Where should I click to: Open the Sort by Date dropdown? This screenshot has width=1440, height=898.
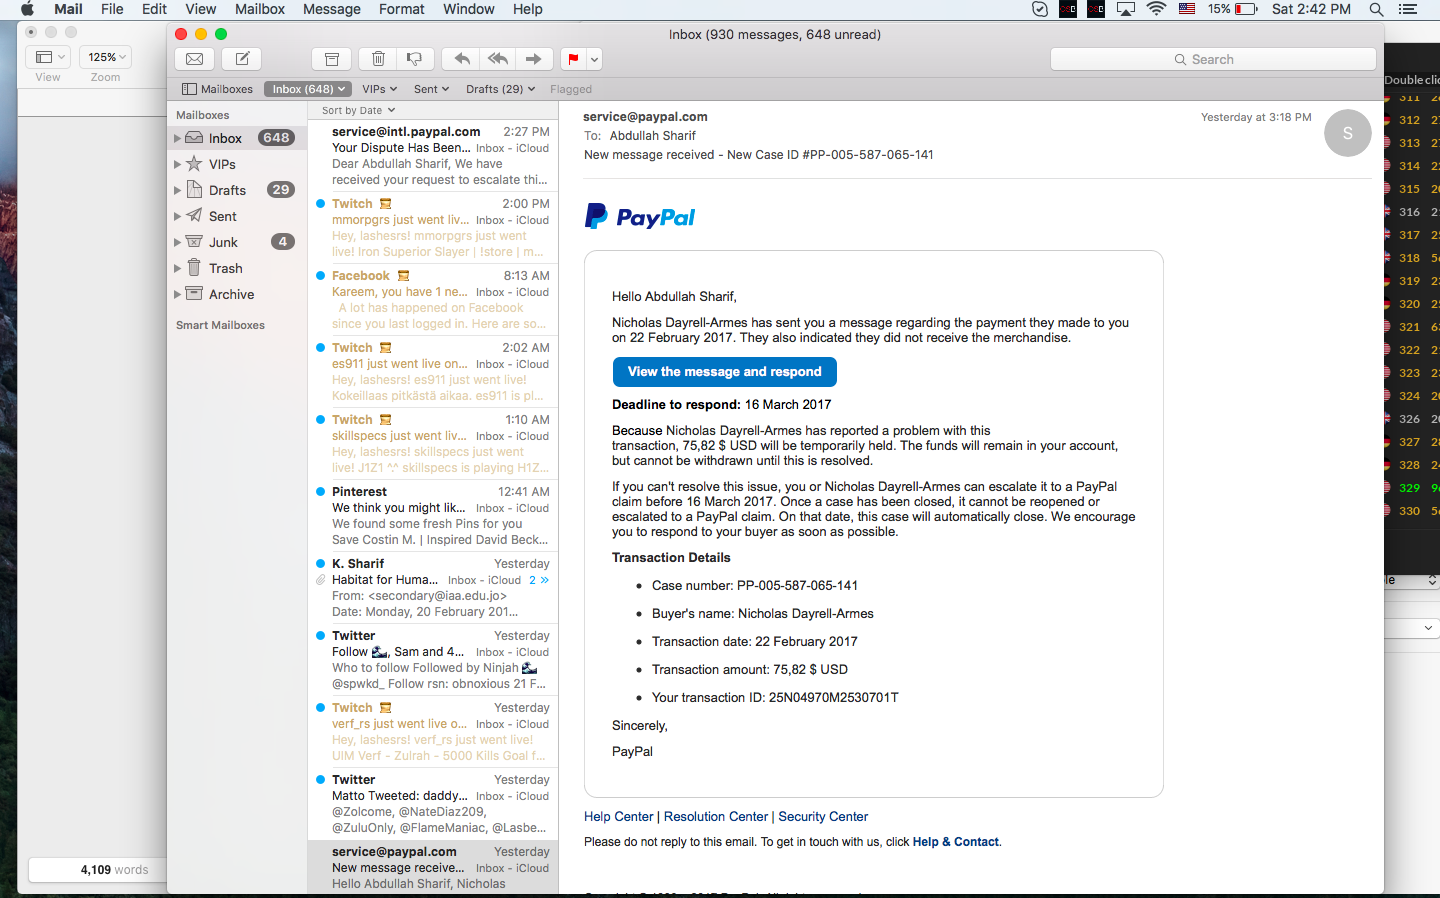tap(358, 110)
